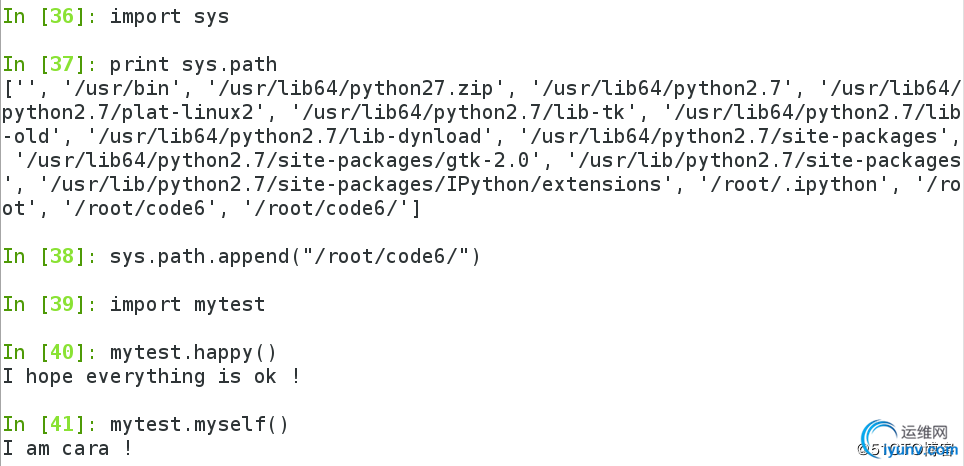Click the 'print sys.path' command

(193, 65)
